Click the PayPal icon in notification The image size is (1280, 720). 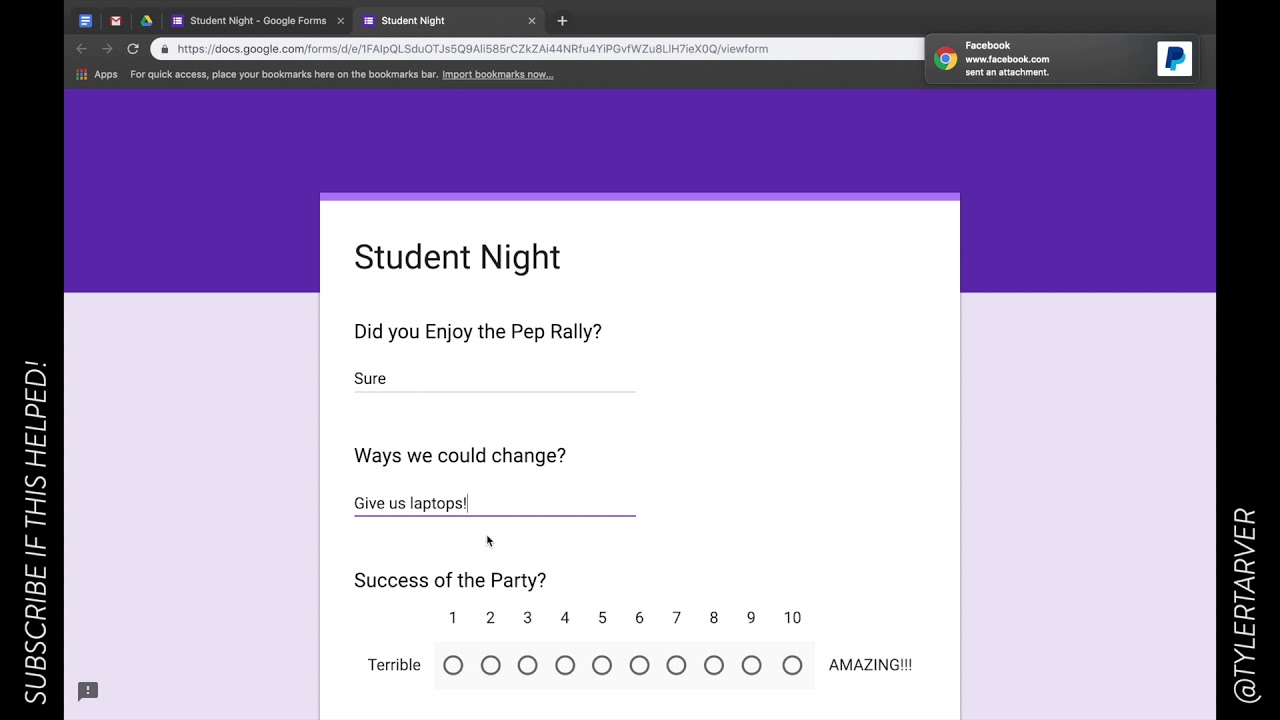[x=1174, y=59]
